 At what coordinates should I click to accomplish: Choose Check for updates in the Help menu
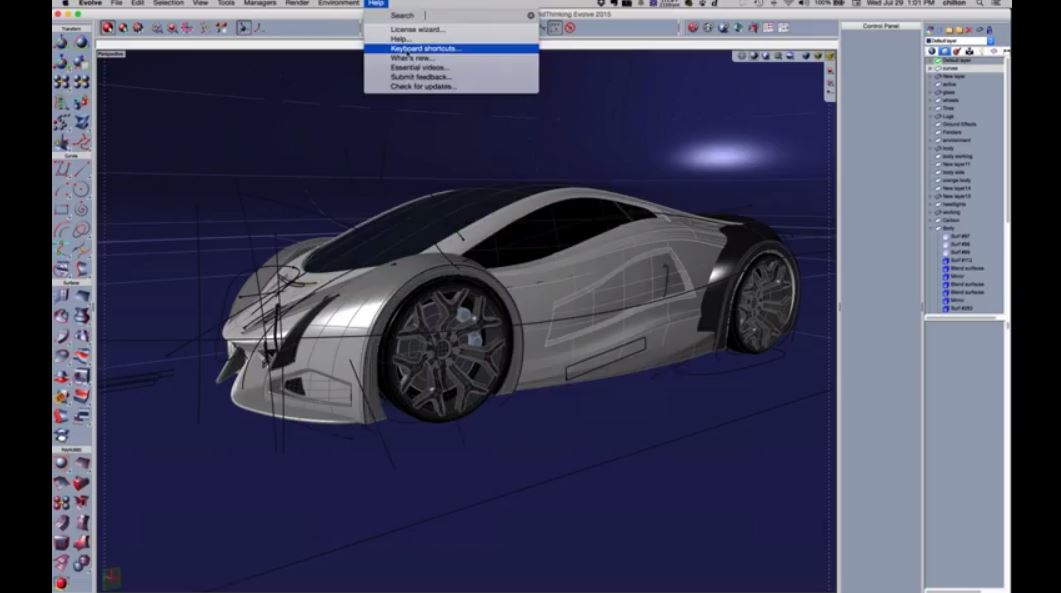(x=423, y=86)
